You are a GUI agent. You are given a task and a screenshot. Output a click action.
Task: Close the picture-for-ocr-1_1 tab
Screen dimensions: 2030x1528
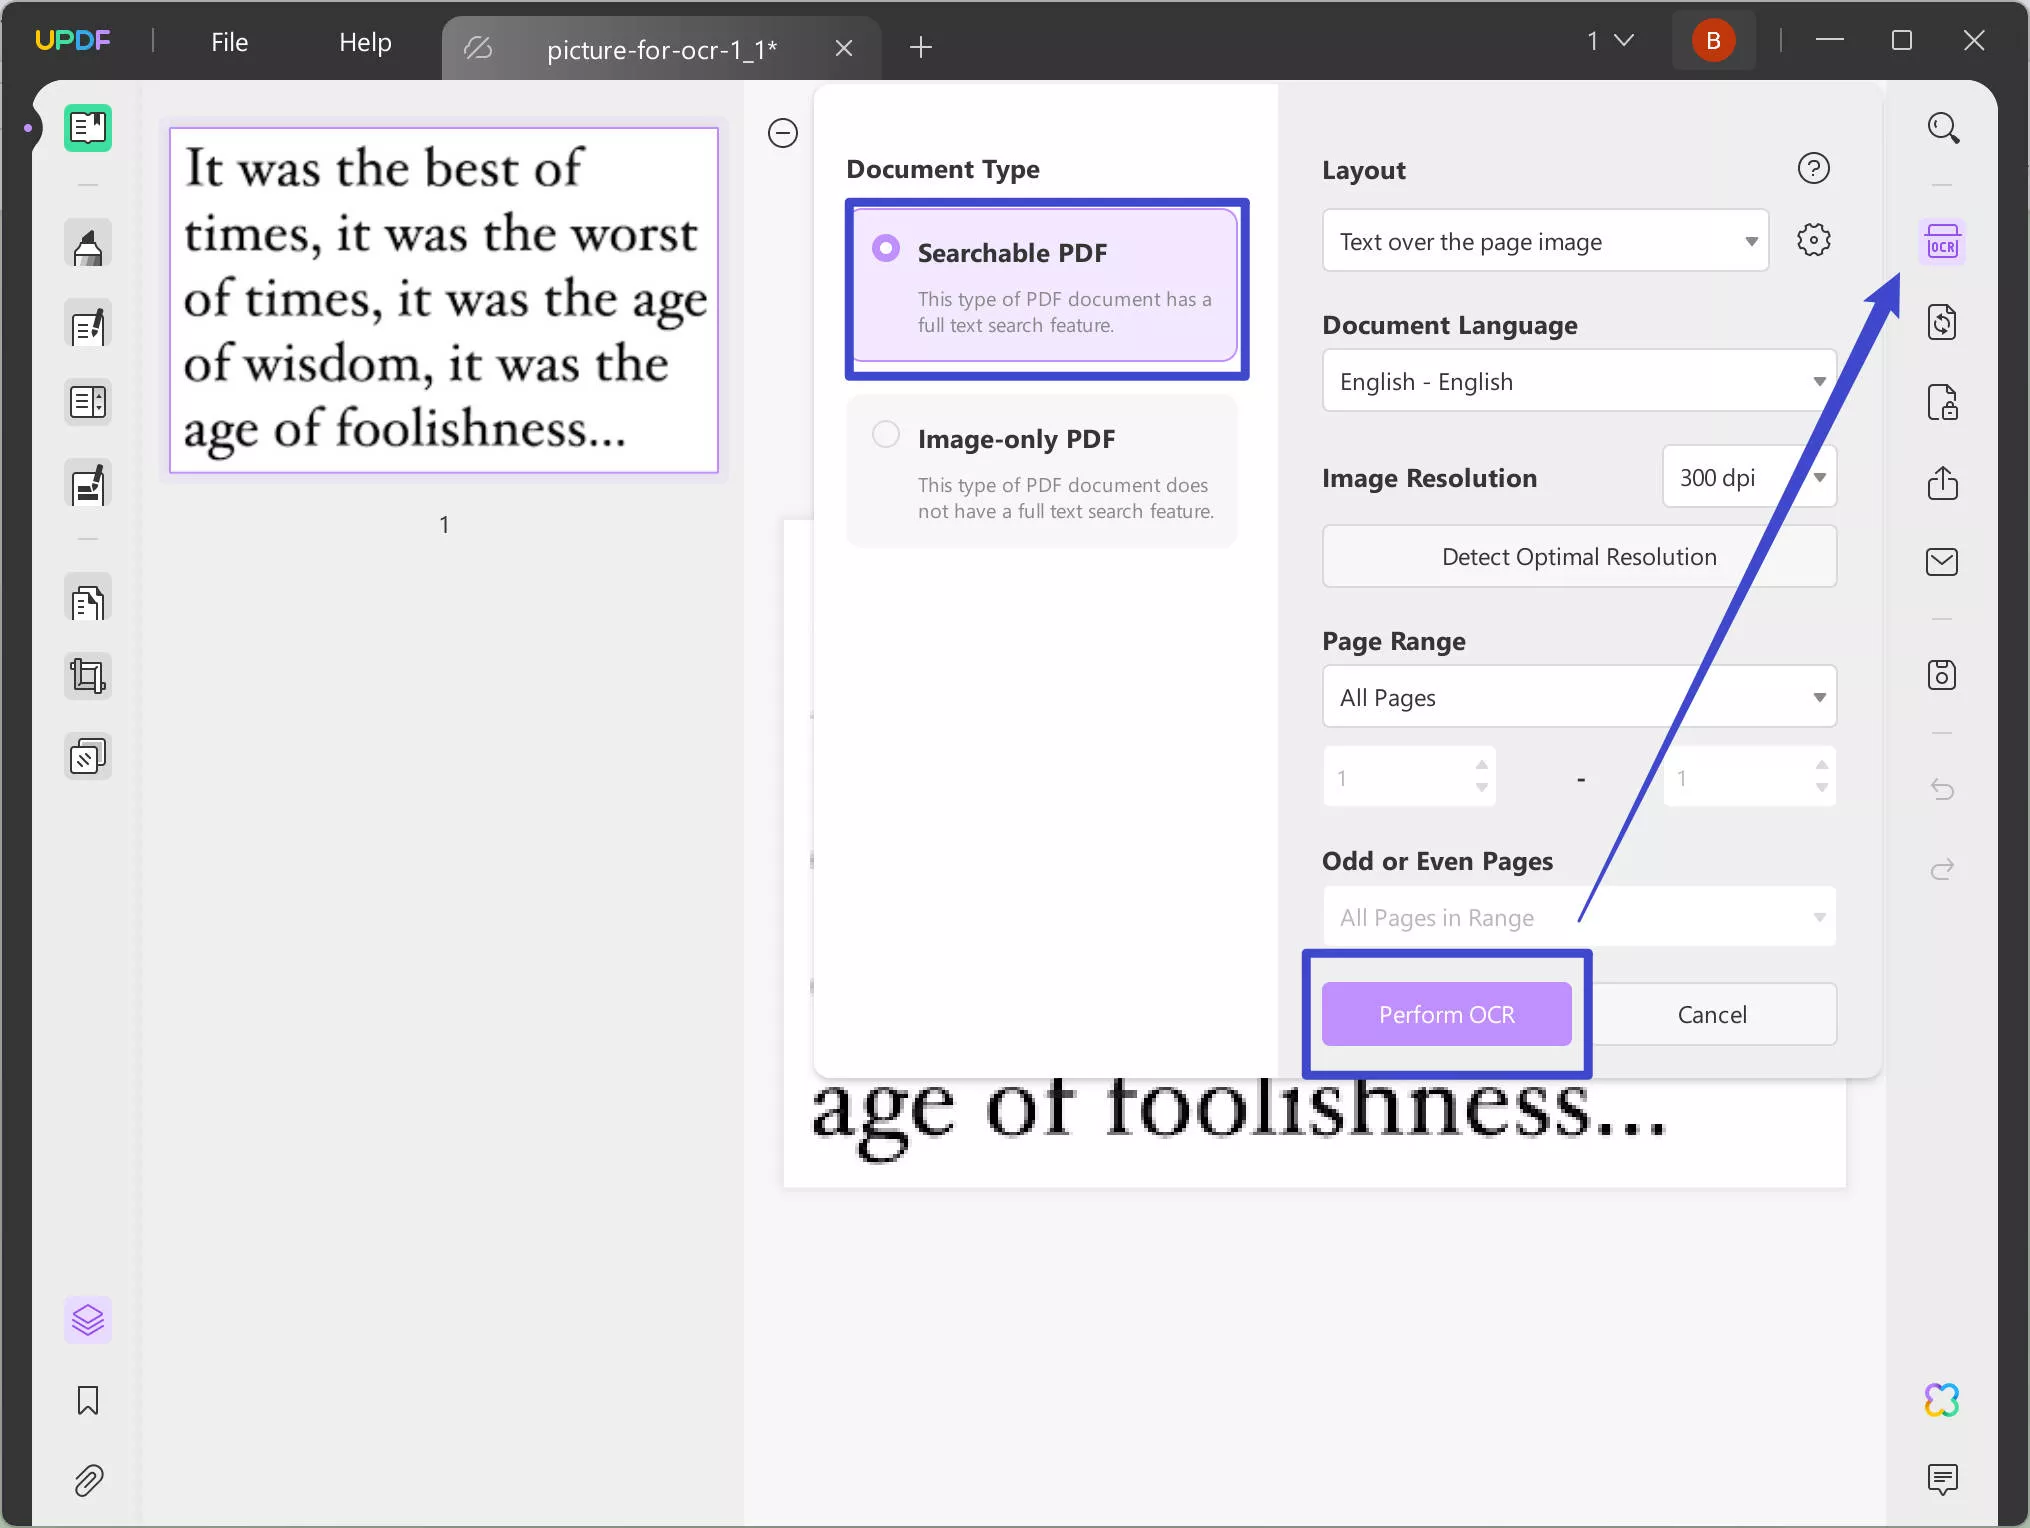pyautogui.click(x=844, y=48)
